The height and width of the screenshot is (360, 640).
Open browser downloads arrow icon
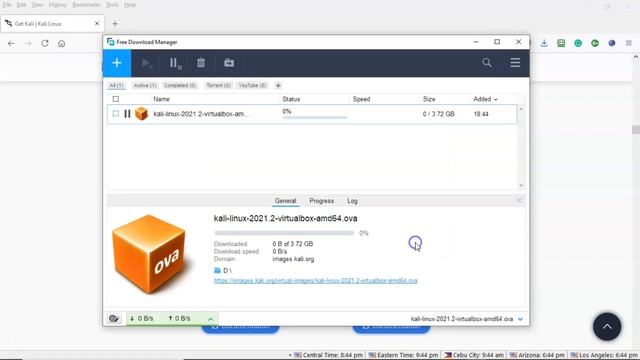pos(544,43)
